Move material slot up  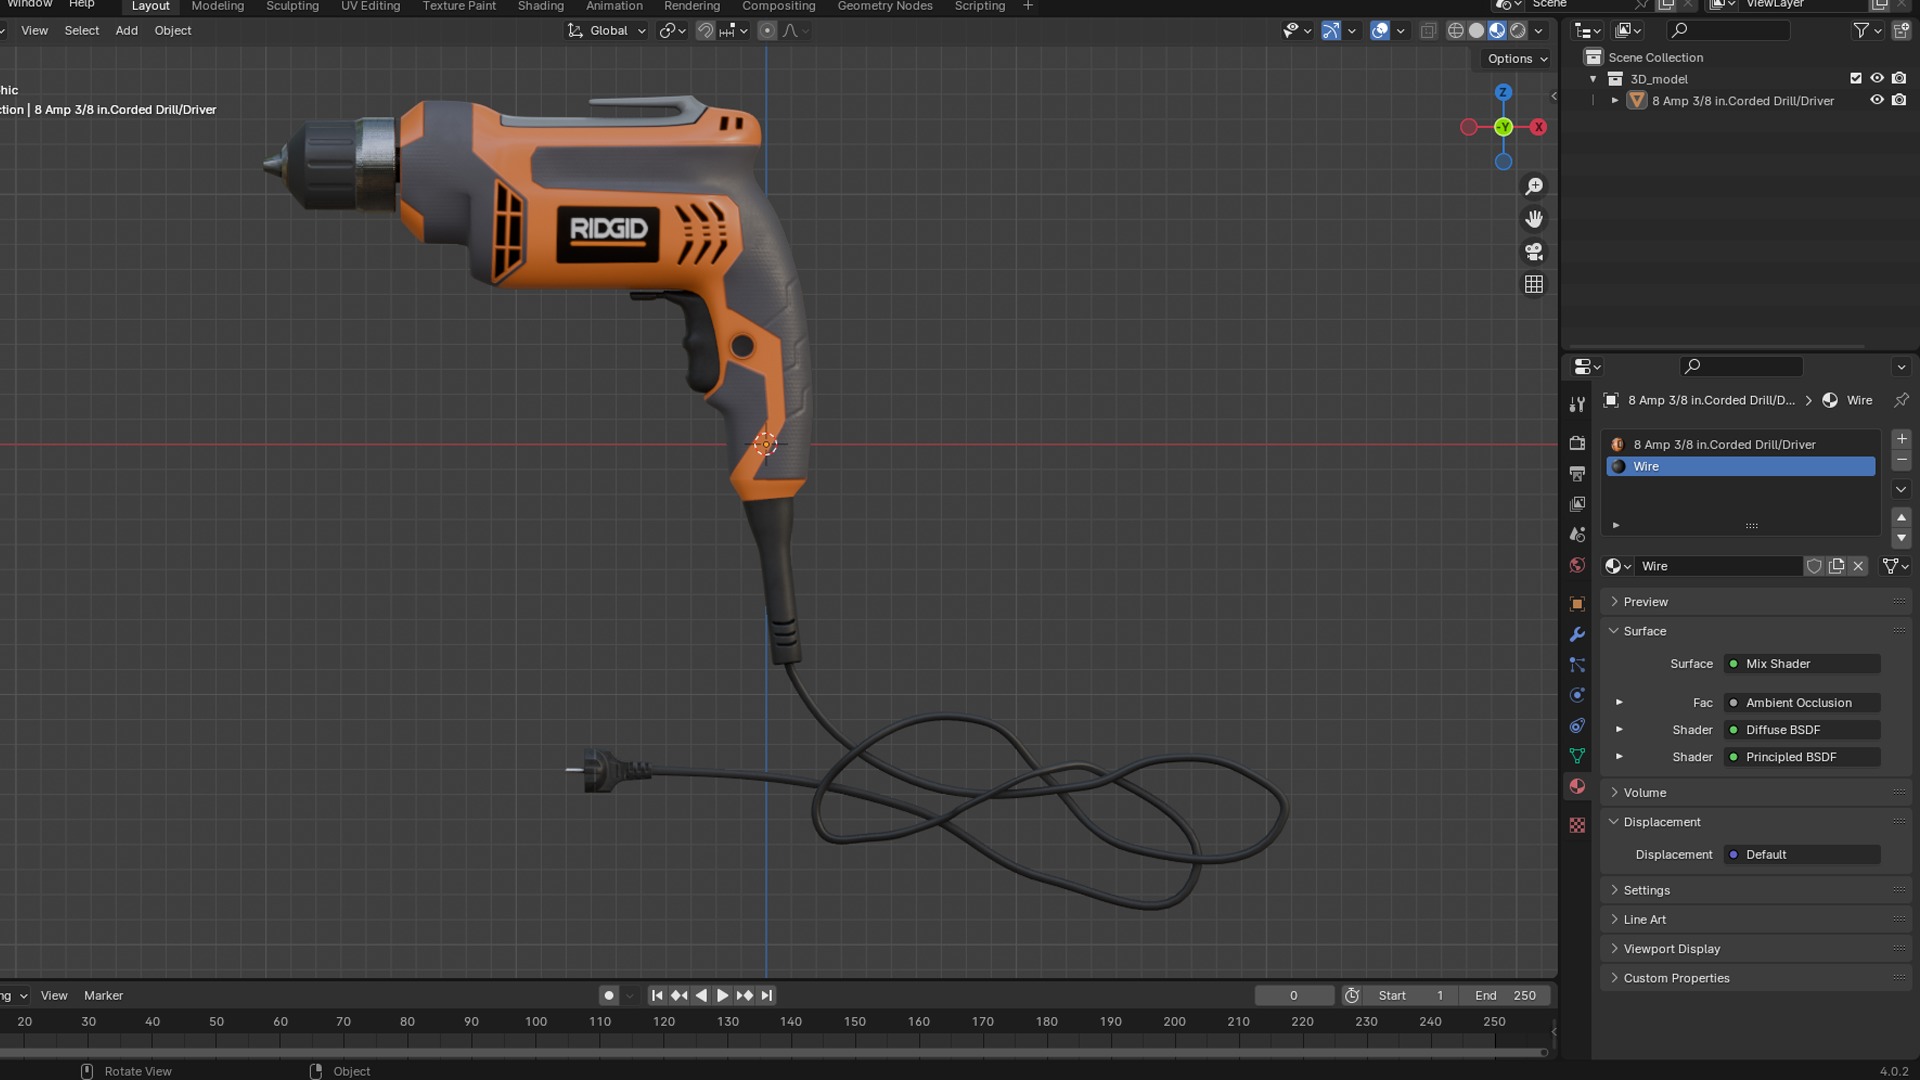[x=1901, y=517]
